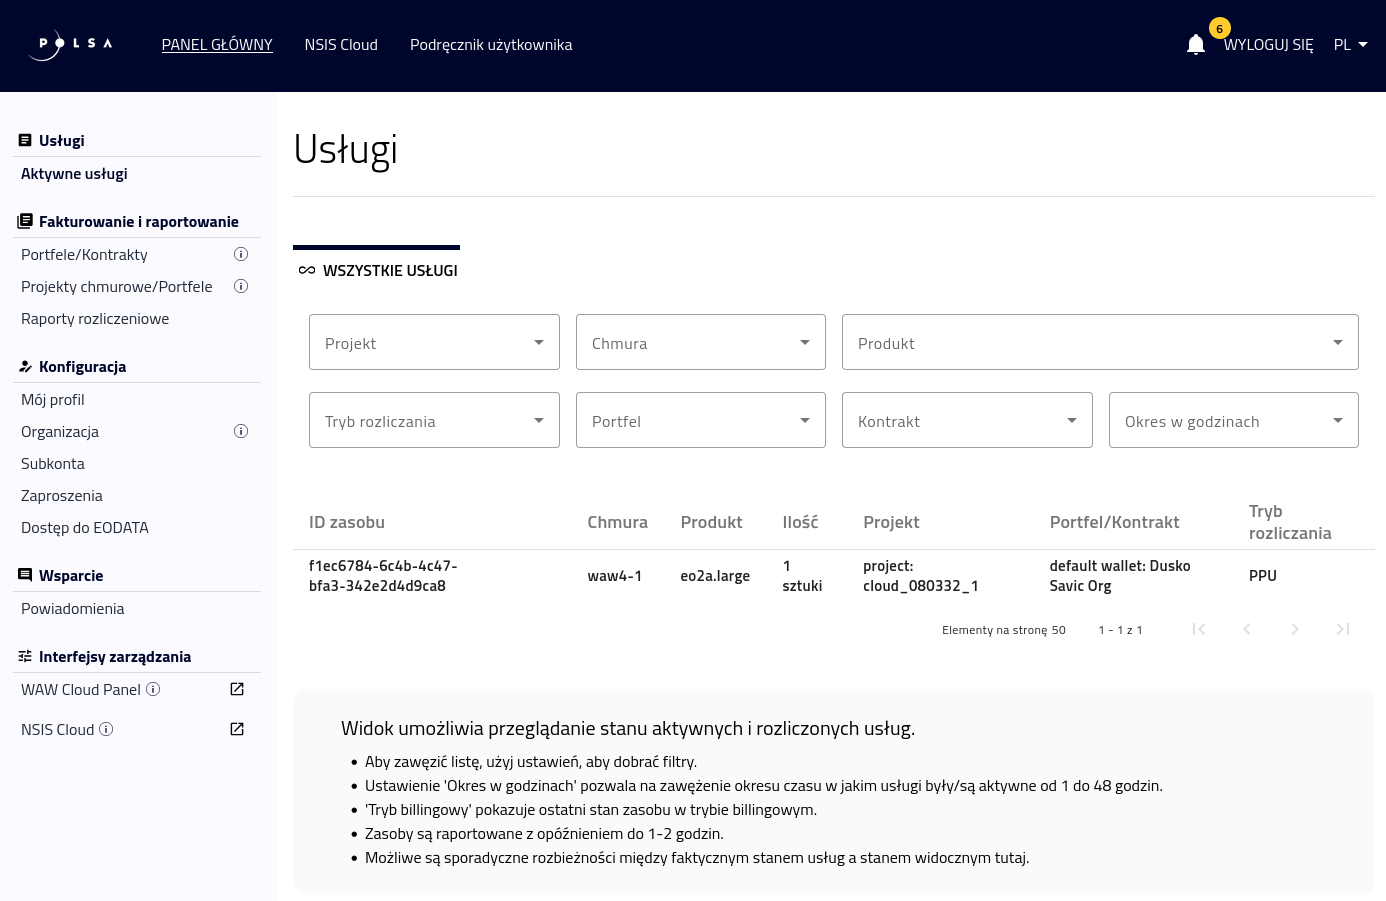Expand the Projekt filter dropdown

(434, 342)
